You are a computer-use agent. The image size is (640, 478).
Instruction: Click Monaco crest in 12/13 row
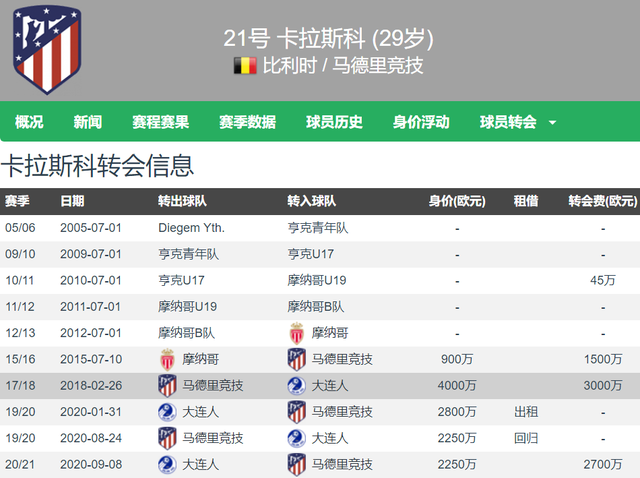pos(297,332)
